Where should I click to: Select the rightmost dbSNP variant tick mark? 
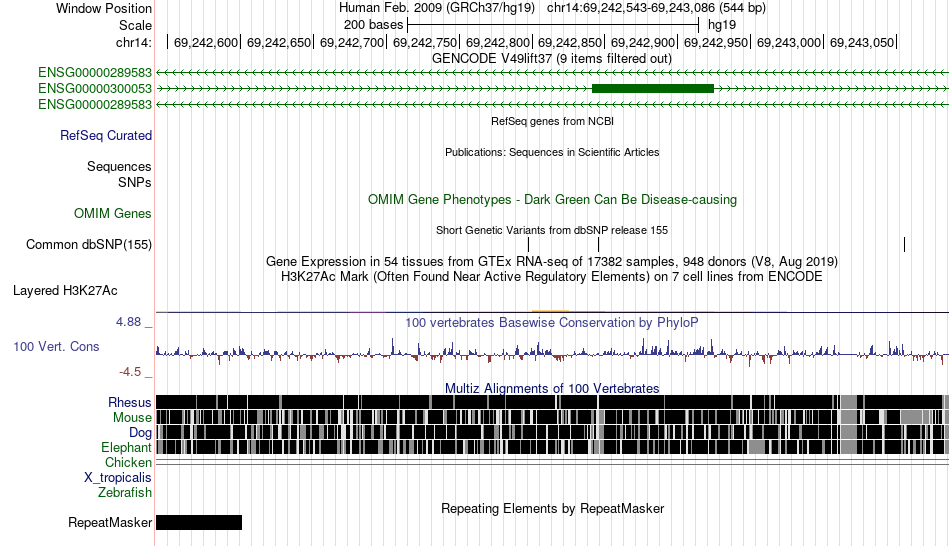click(x=905, y=244)
